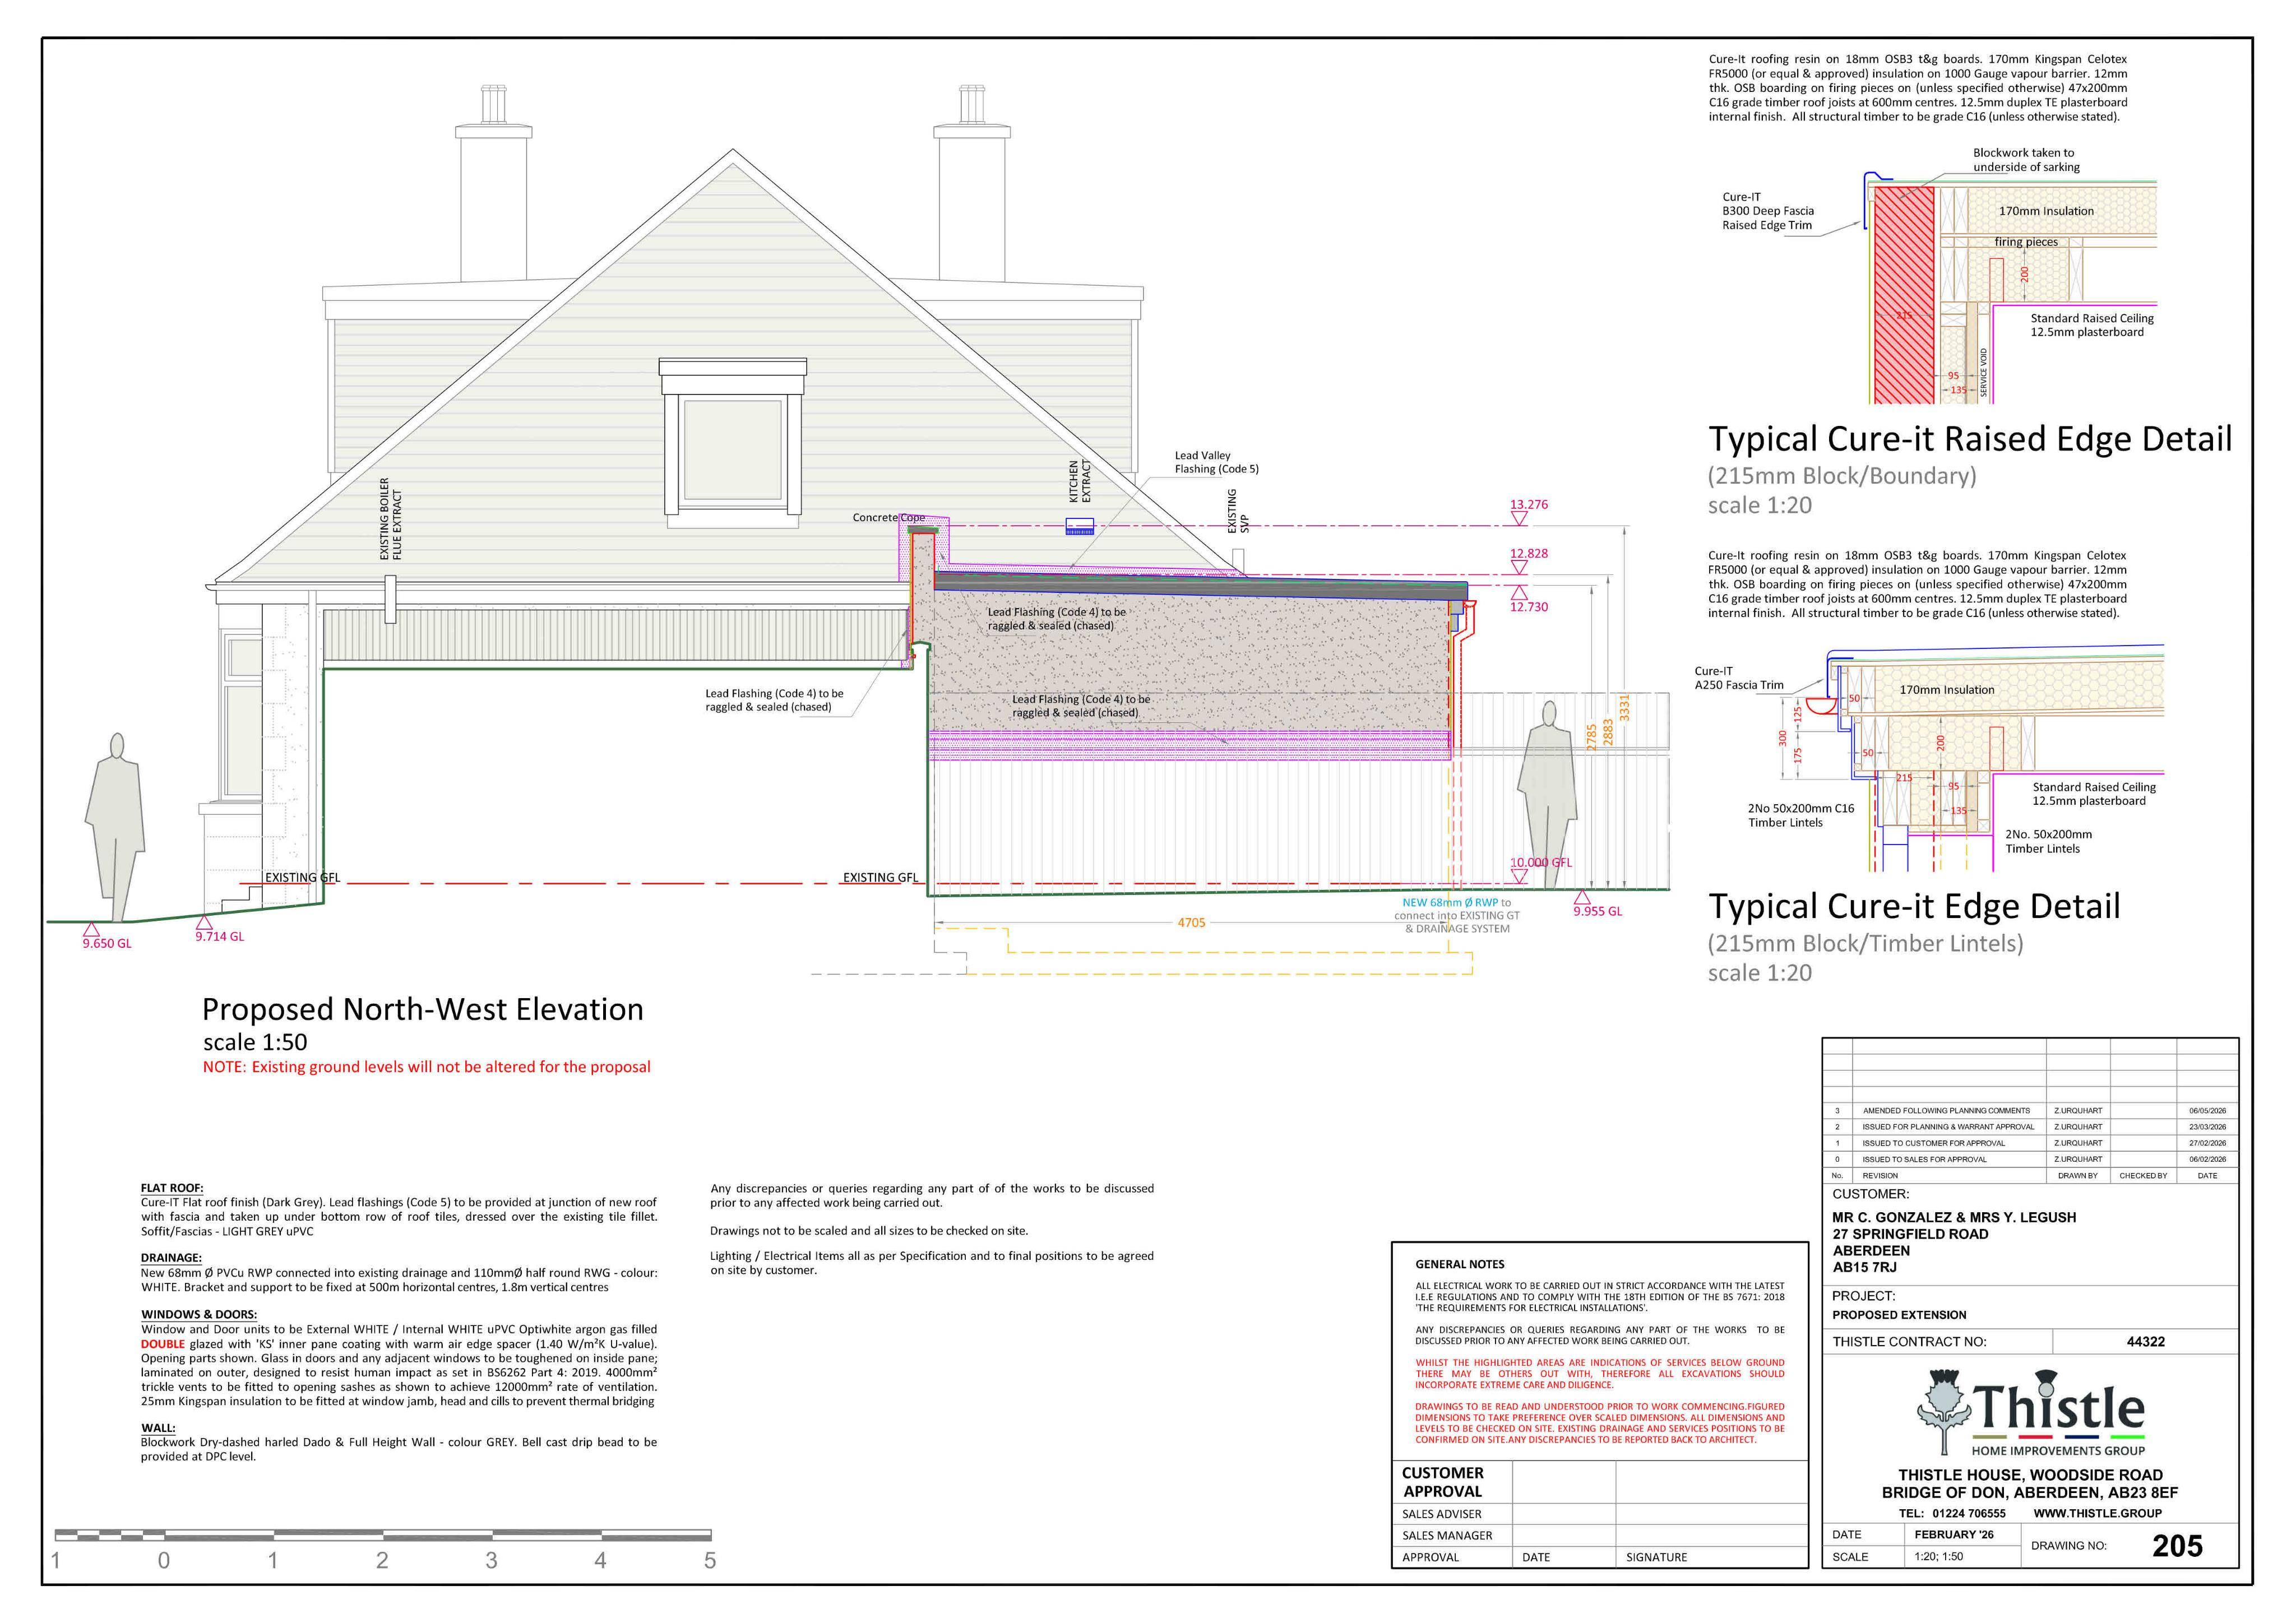Click the 'Concrete Cope' label

888,518
